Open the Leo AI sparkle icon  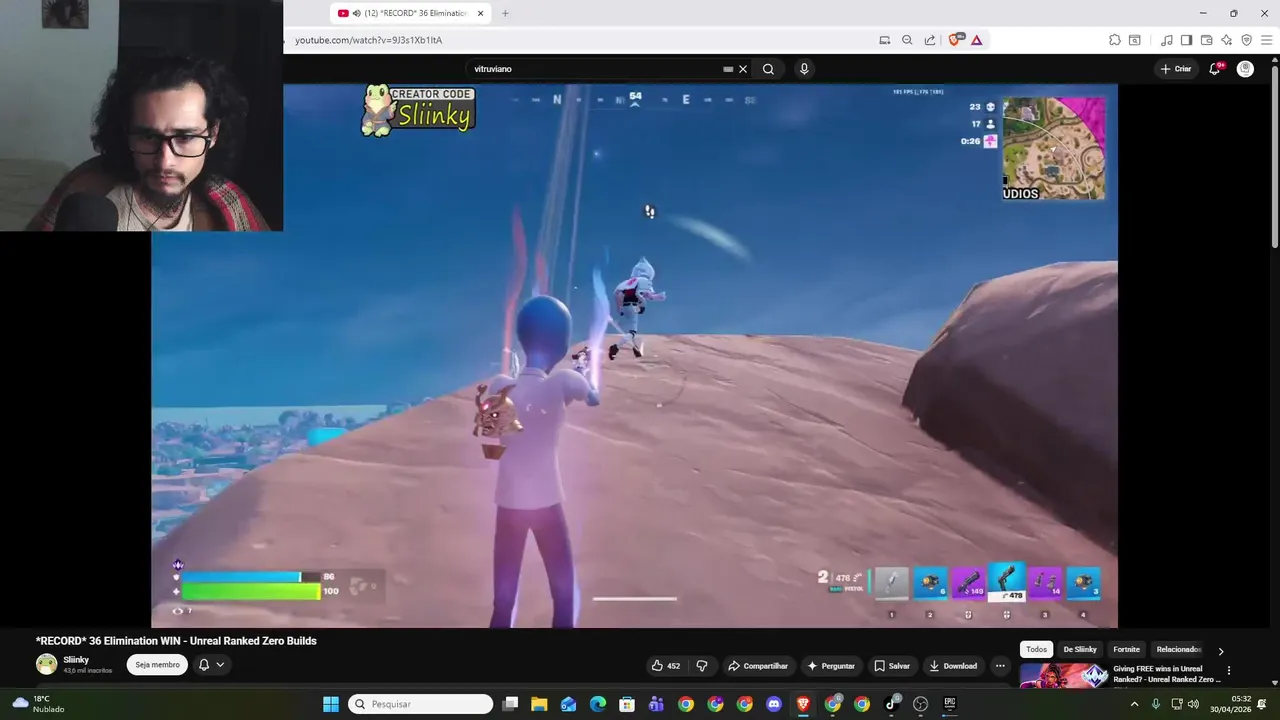click(x=1226, y=40)
